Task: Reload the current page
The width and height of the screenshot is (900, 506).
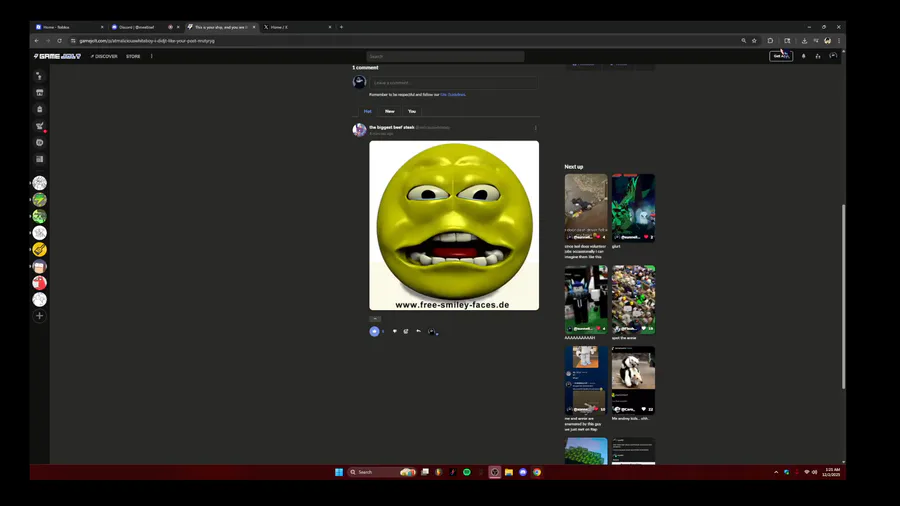Action: coord(60,41)
